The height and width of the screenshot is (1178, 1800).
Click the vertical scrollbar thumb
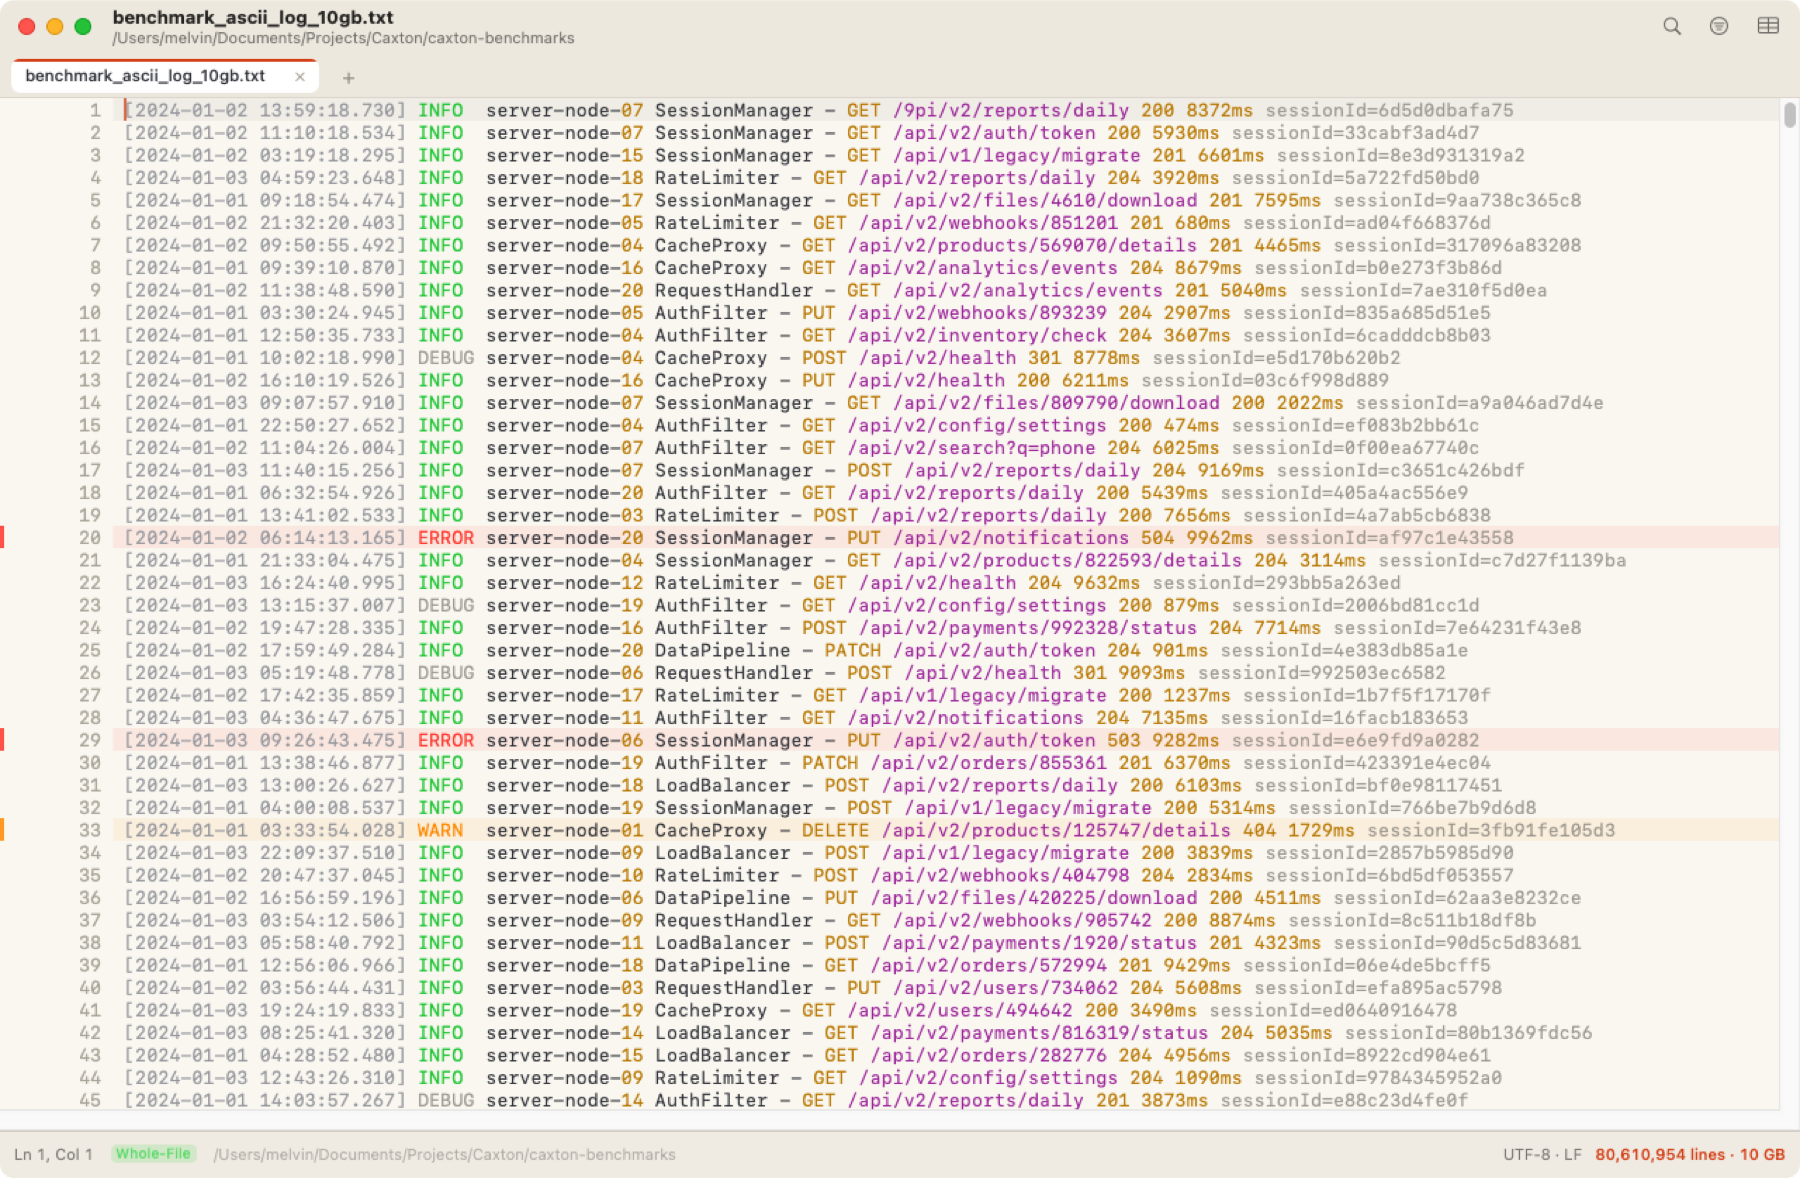point(1790,115)
